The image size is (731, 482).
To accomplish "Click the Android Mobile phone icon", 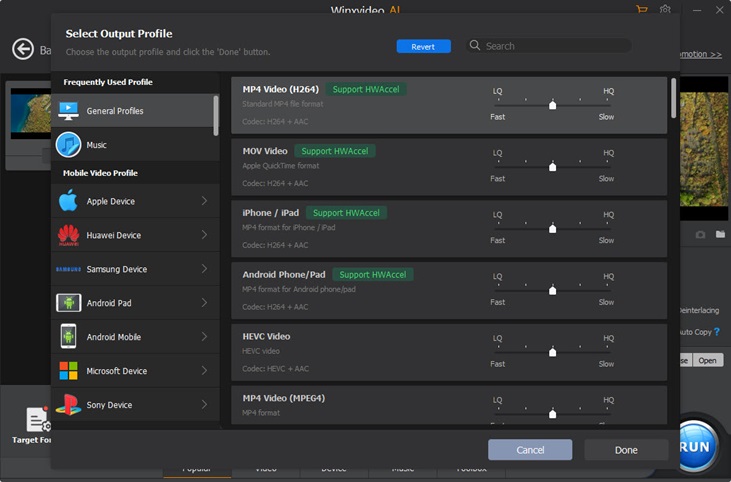I will 69,337.
